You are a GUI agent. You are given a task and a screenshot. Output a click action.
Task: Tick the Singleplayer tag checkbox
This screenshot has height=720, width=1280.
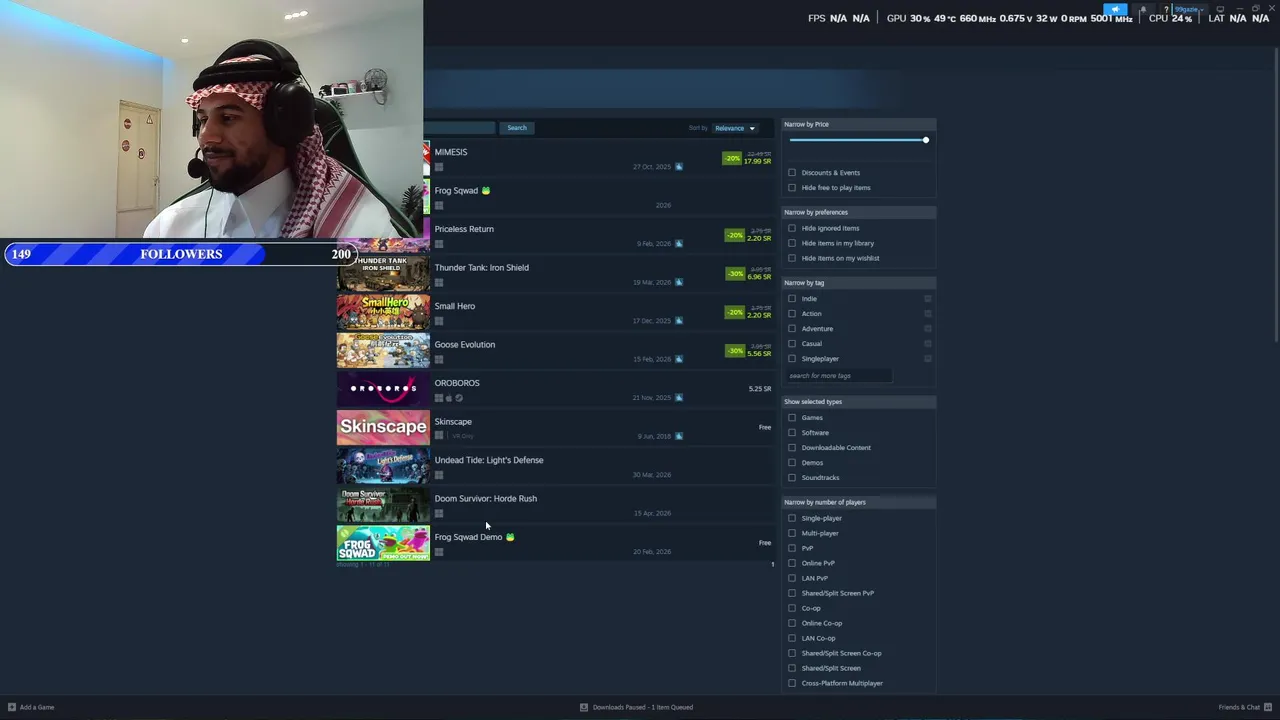tap(792, 359)
